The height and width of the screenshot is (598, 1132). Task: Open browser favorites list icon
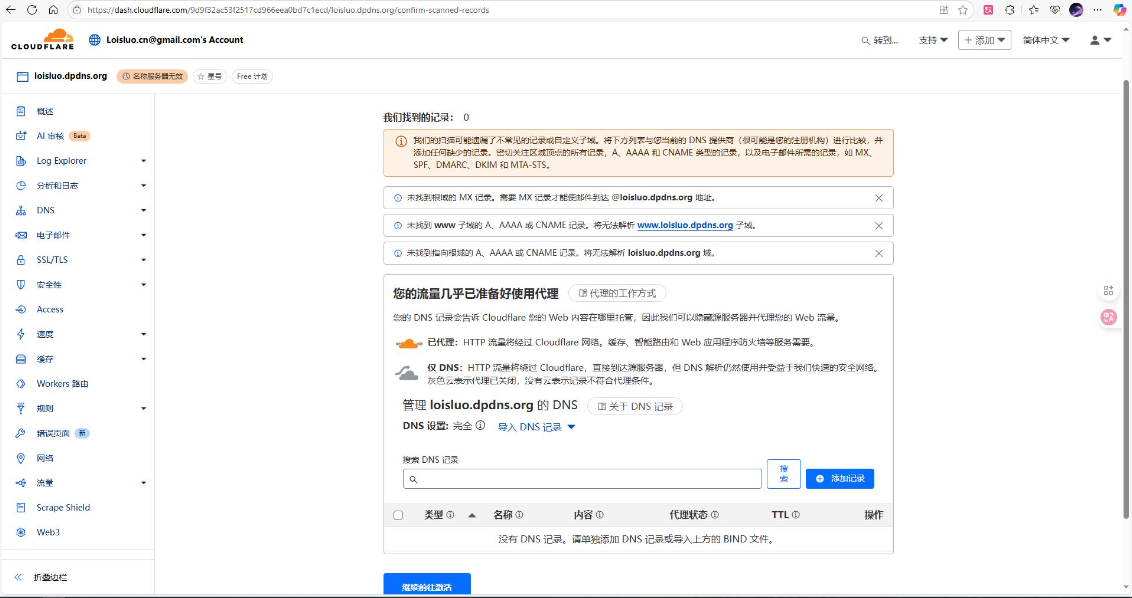pyautogui.click(x=1033, y=10)
